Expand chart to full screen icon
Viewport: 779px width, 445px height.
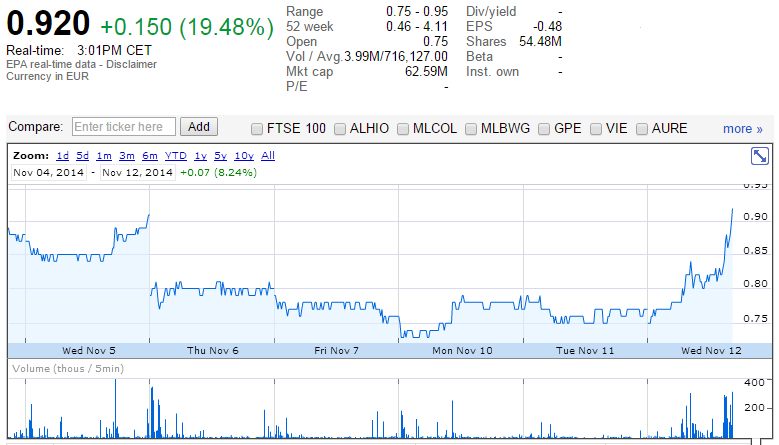click(x=760, y=156)
